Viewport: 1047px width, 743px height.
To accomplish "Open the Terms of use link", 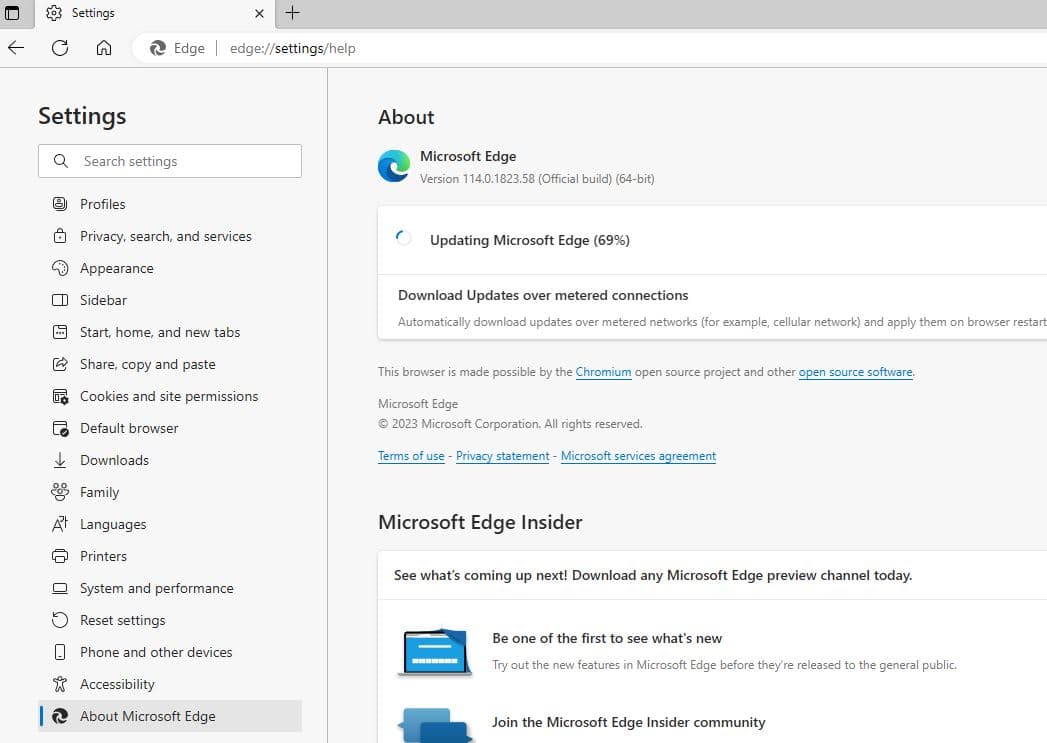I will [411, 456].
